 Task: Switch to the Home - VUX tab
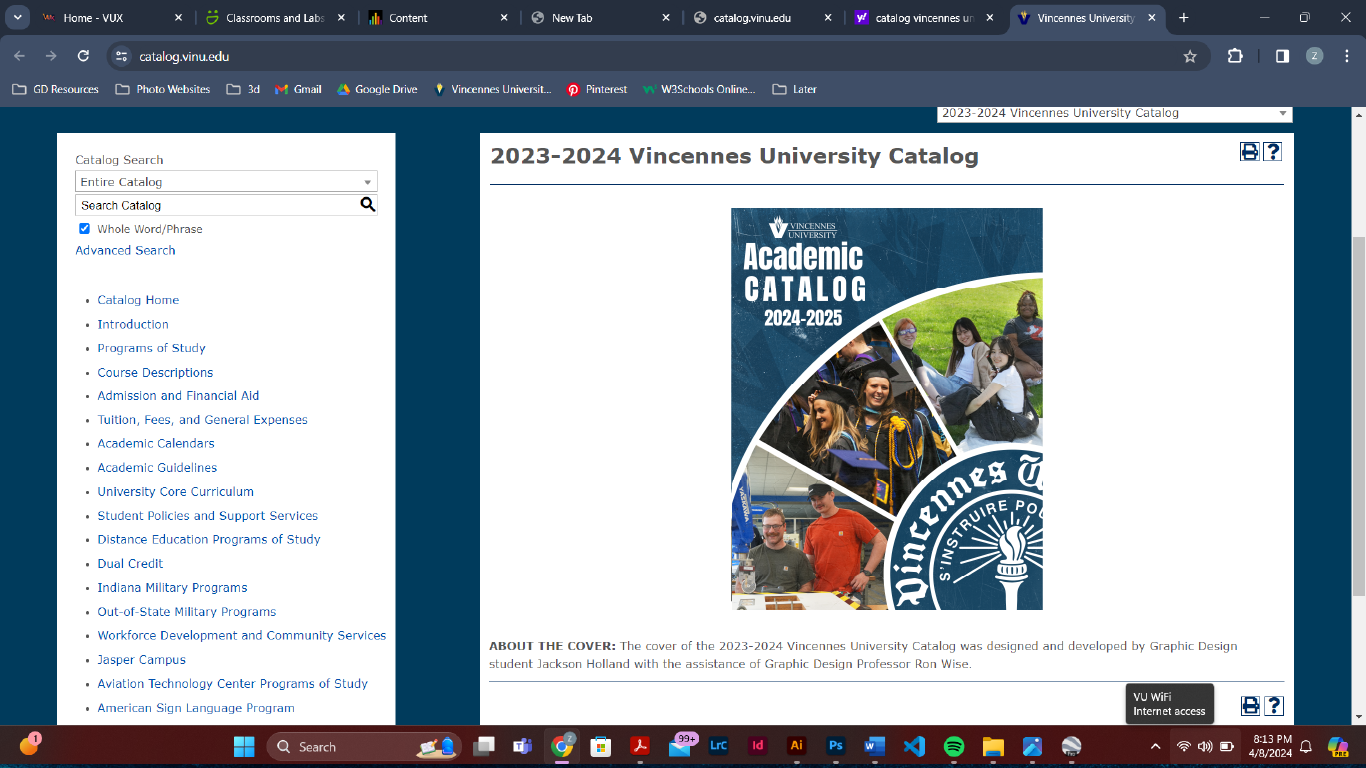[114, 18]
